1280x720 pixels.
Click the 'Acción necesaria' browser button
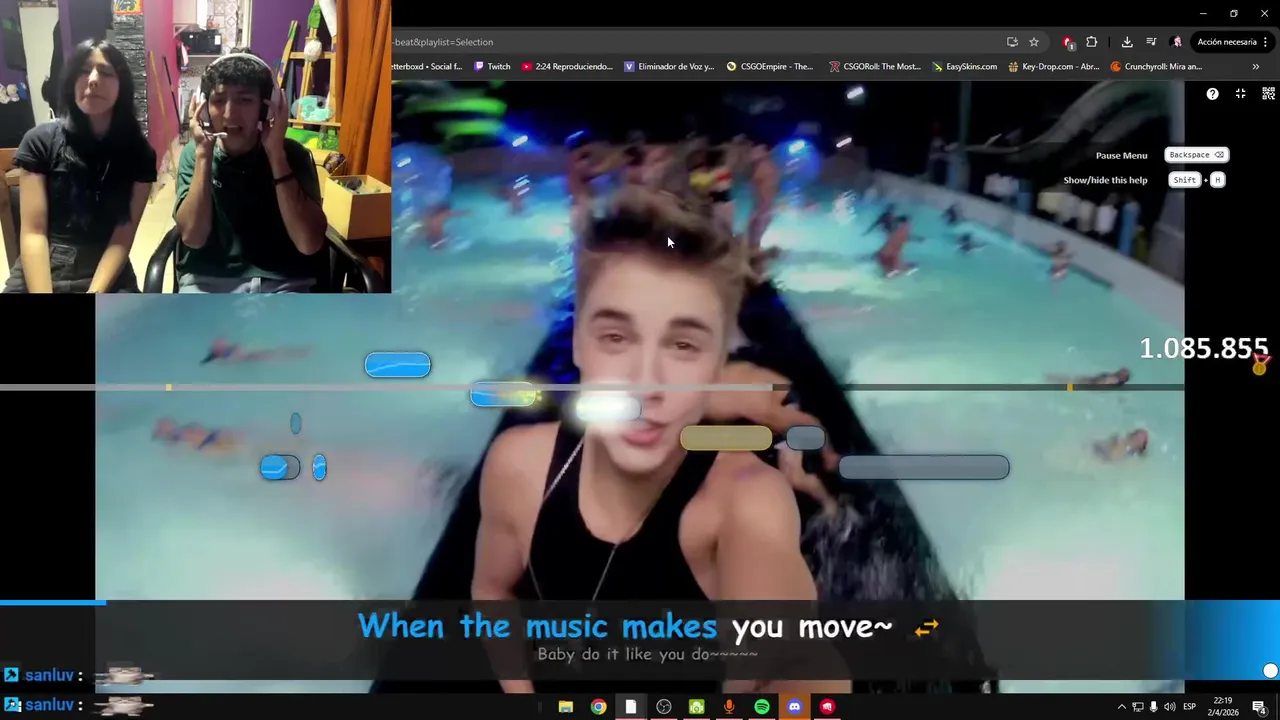(1233, 42)
